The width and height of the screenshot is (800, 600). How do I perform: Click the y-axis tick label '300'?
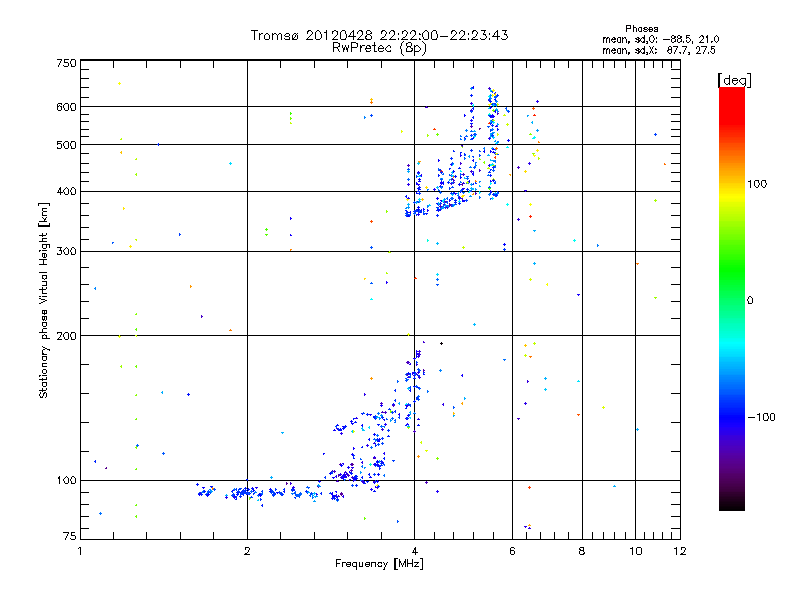[x=66, y=252]
